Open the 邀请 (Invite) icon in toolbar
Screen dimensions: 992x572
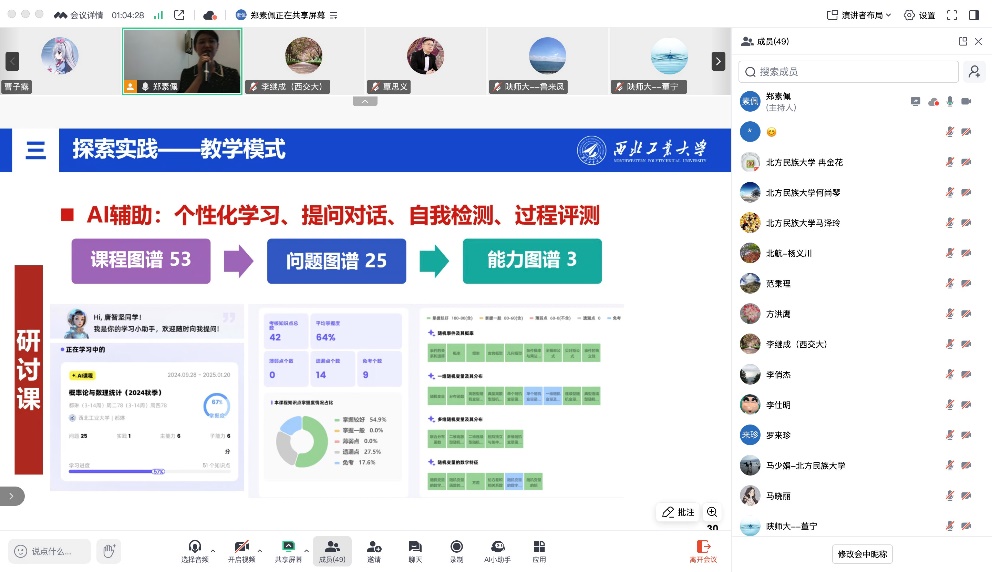[x=373, y=550]
